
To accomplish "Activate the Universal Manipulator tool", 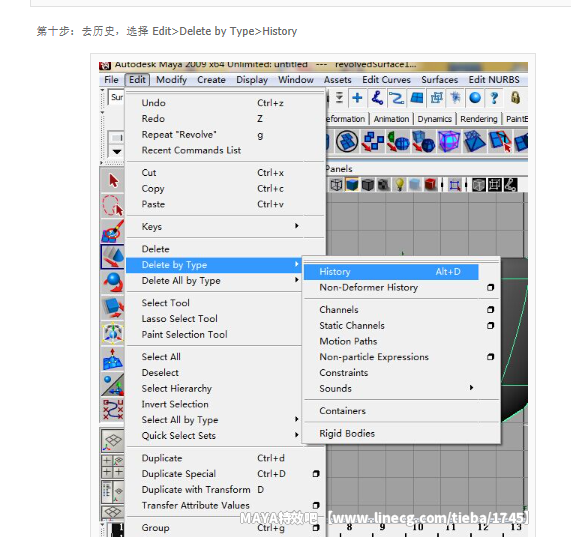I will pyautogui.click(x=113, y=333).
